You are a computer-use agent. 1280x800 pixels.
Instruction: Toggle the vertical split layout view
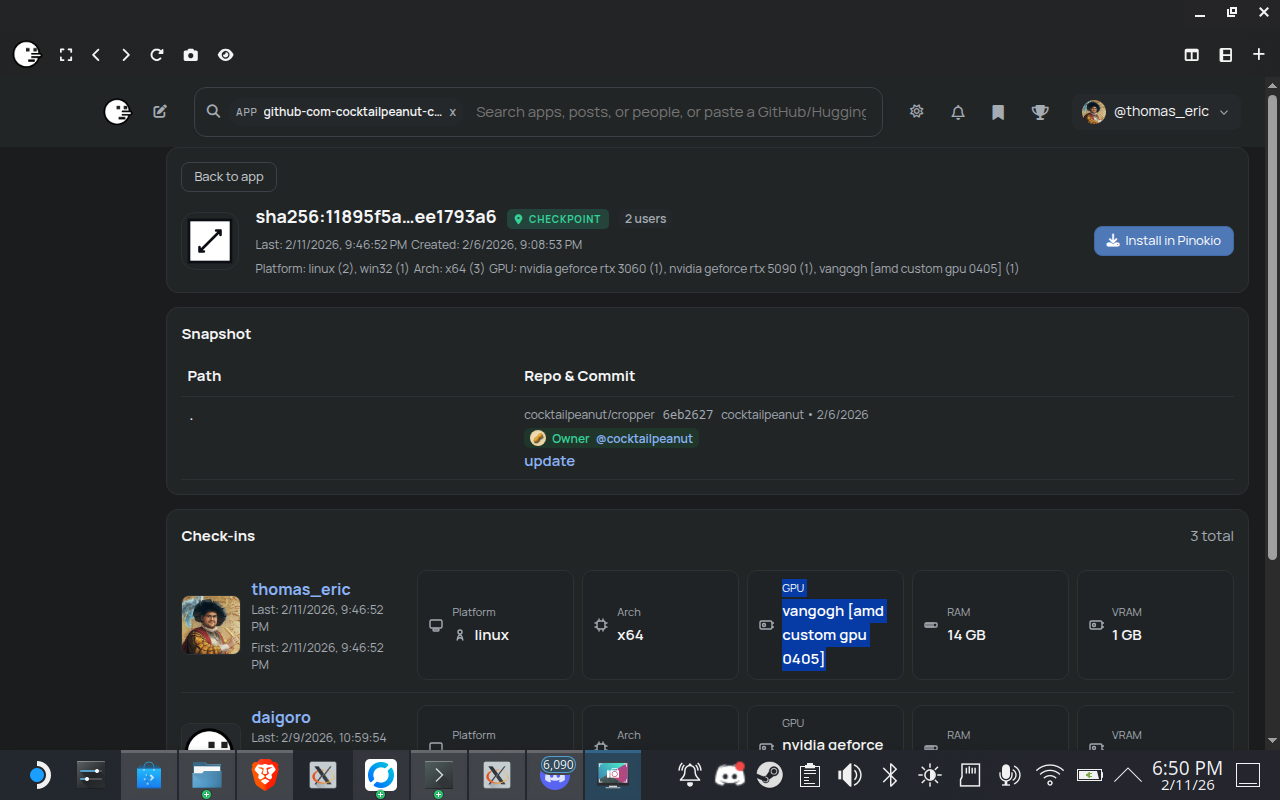[1191, 55]
